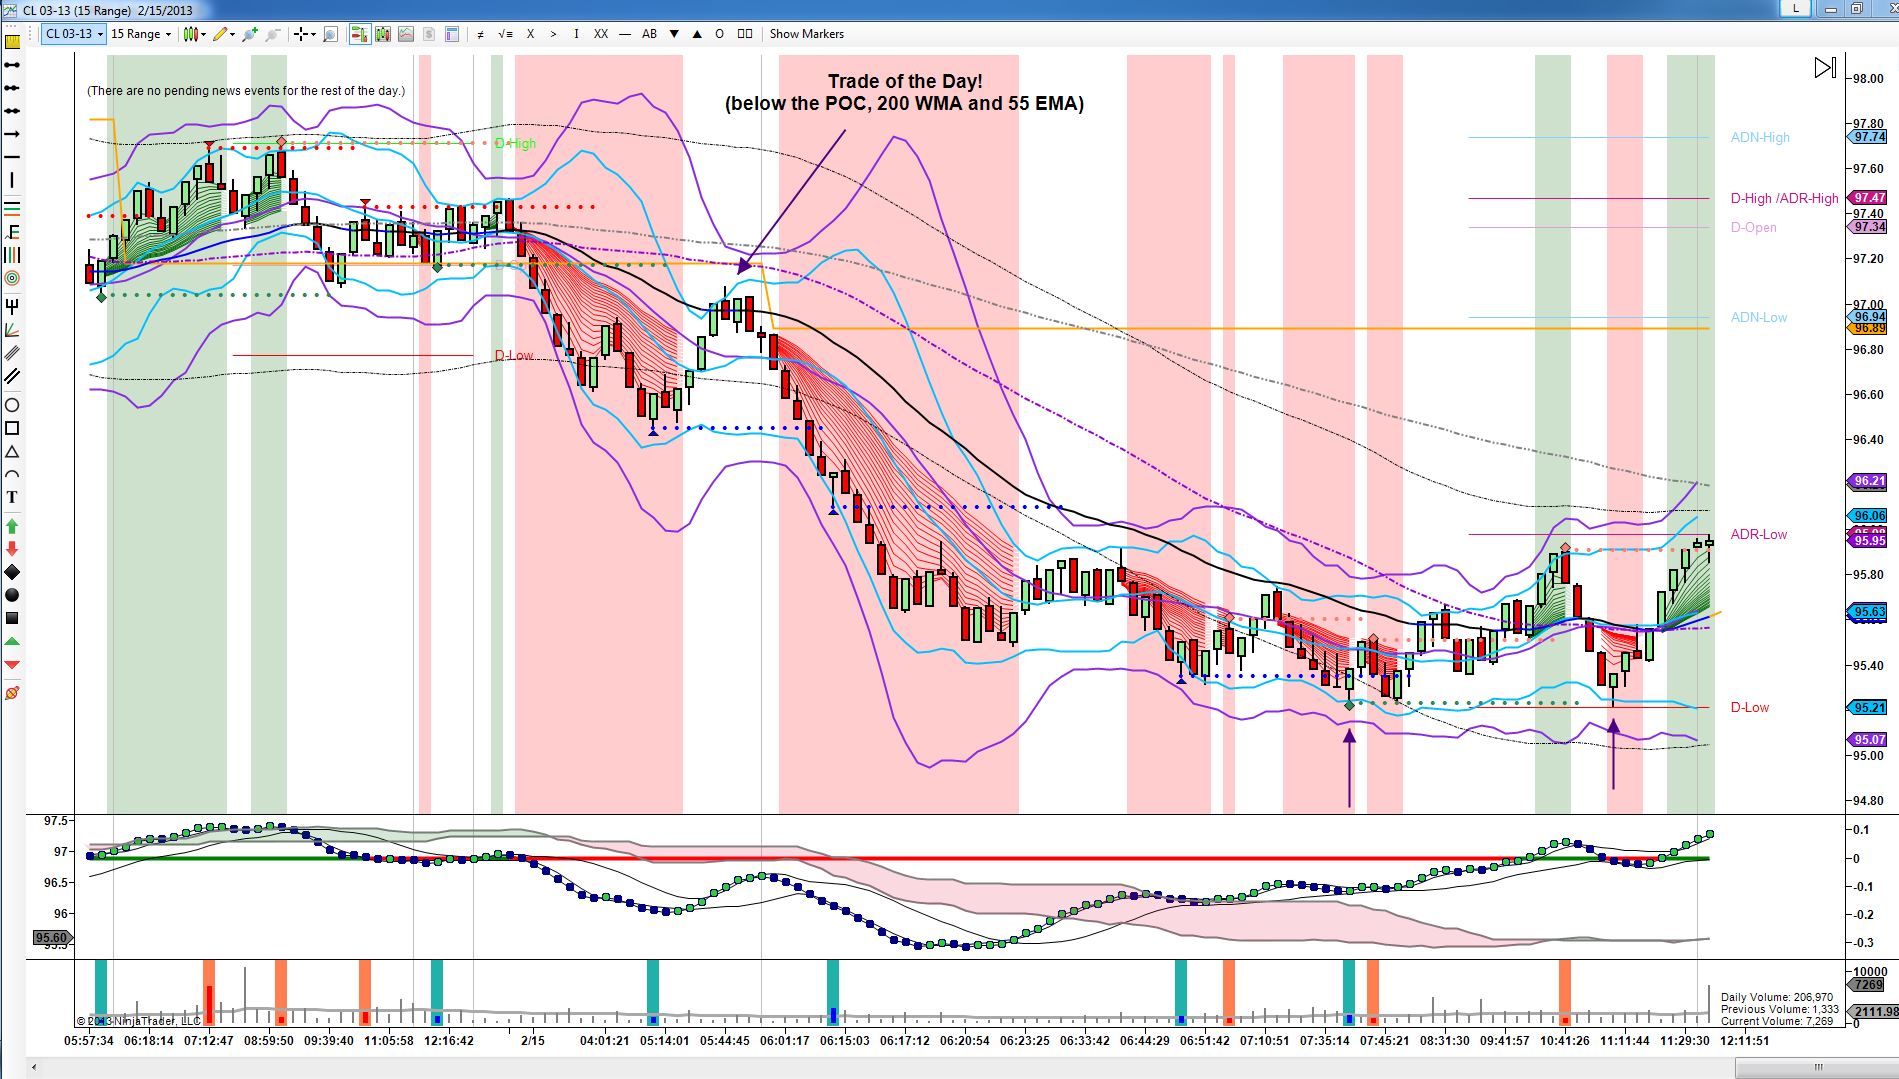The width and height of the screenshot is (1899, 1079).
Task: Select the green arrow up marker tool
Action: [12, 525]
